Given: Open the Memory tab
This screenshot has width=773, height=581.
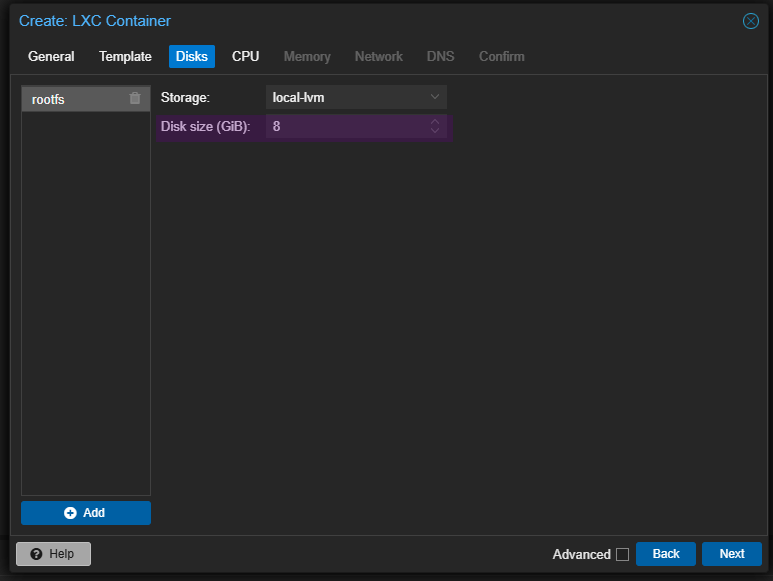Looking at the screenshot, I should pyautogui.click(x=307, y=56).
